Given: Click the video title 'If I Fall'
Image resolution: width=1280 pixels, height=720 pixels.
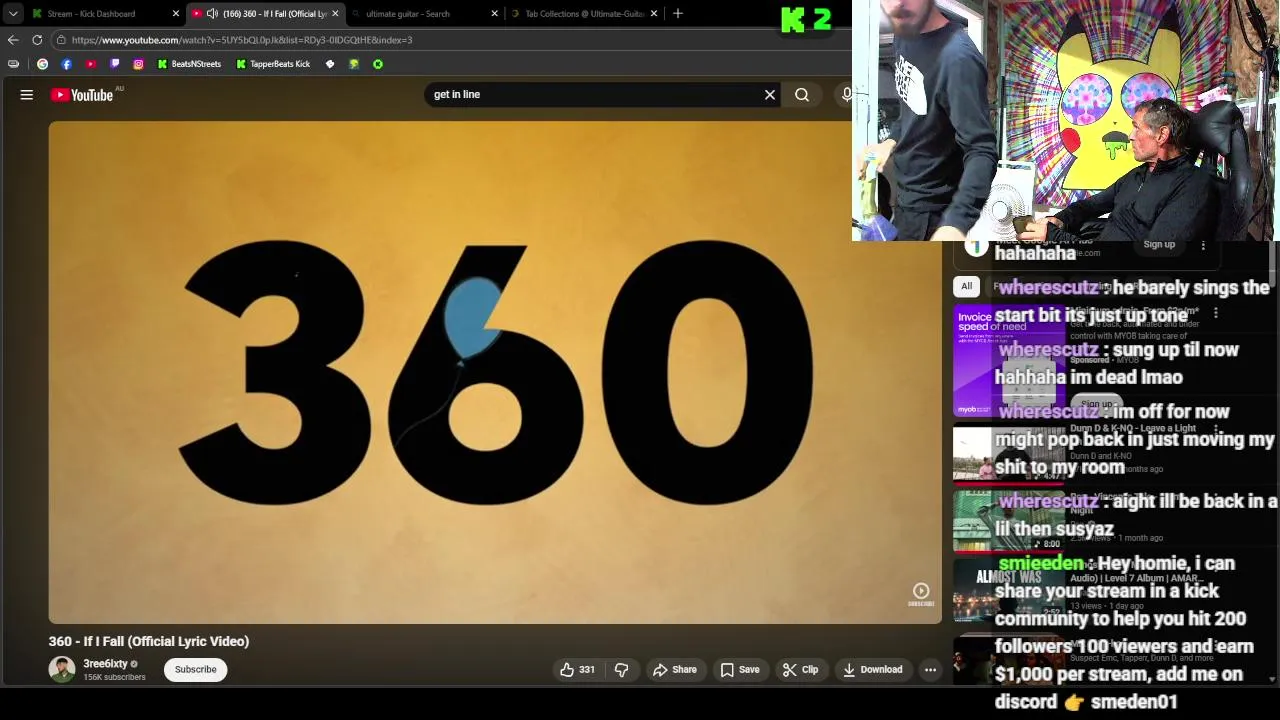Looking at the screenshot, I should [x=149, y=641].
